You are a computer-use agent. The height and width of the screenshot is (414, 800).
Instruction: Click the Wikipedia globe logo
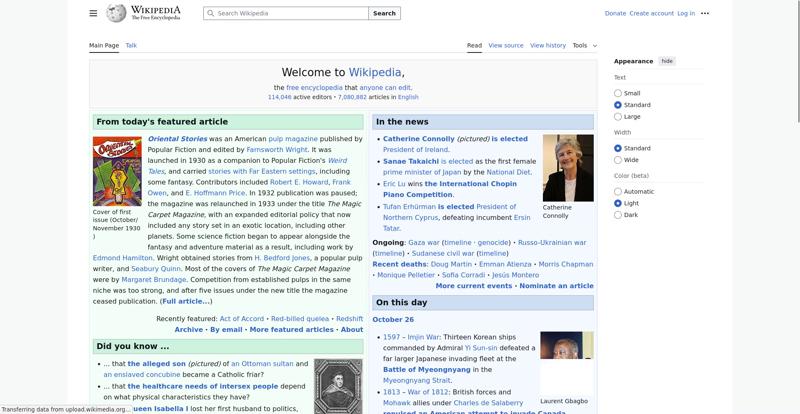coord(117,13)
